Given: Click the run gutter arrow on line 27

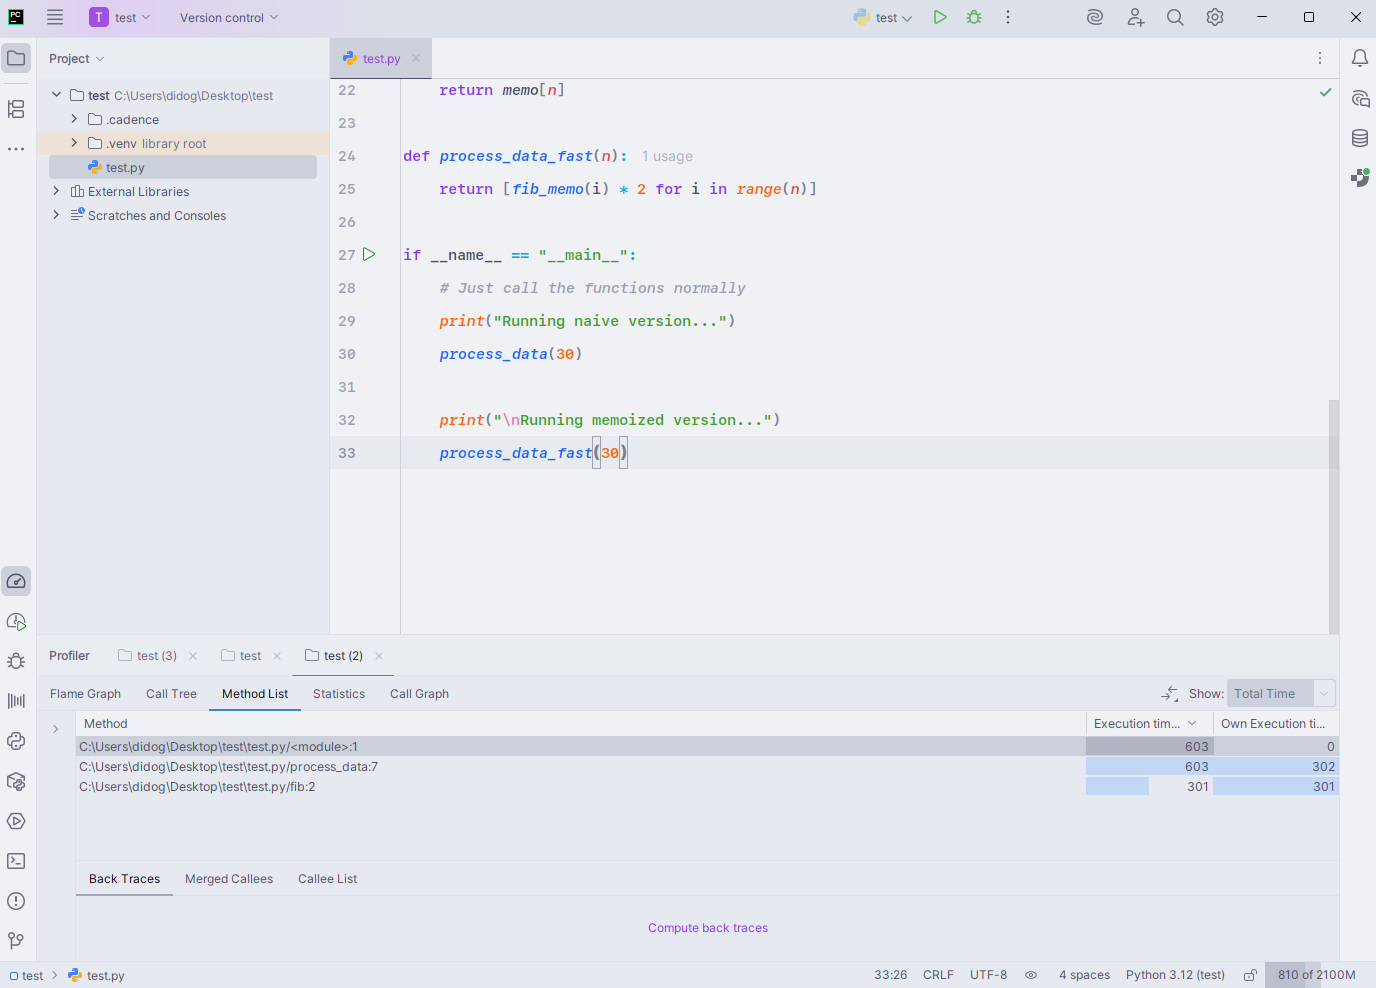Looking at the screenshot, I should [x=369, y=255].
